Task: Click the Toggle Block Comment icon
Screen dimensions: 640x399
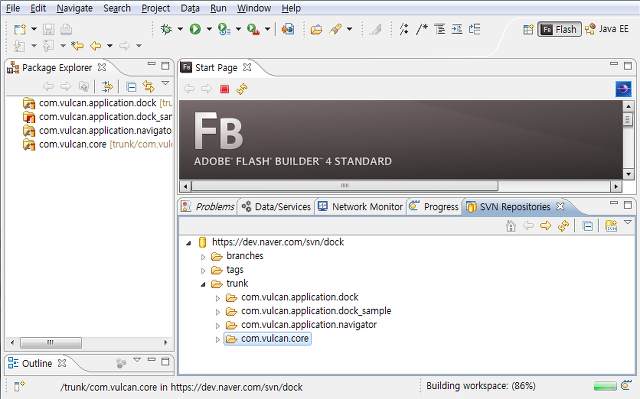Action: tap(422, 29)
